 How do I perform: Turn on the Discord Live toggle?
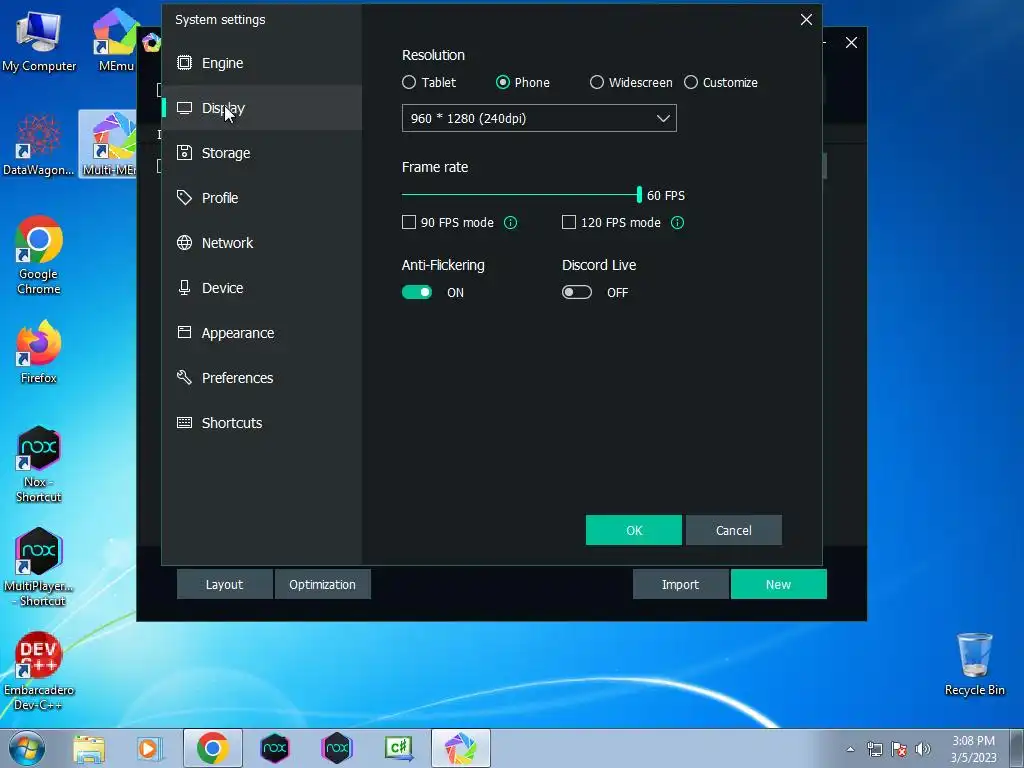(577, 292)
